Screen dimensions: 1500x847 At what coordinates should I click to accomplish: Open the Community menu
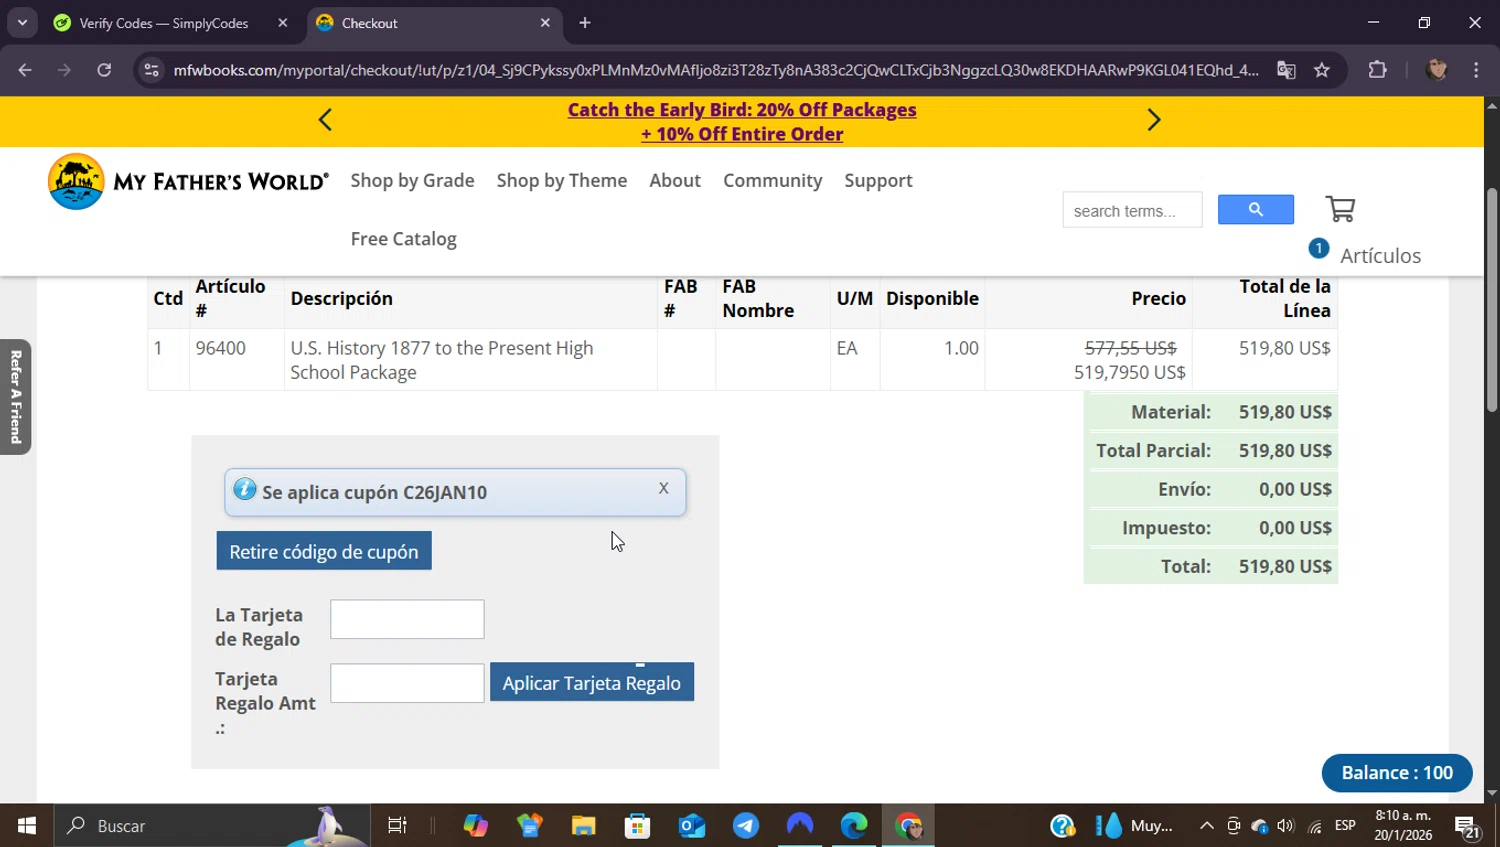773,181
